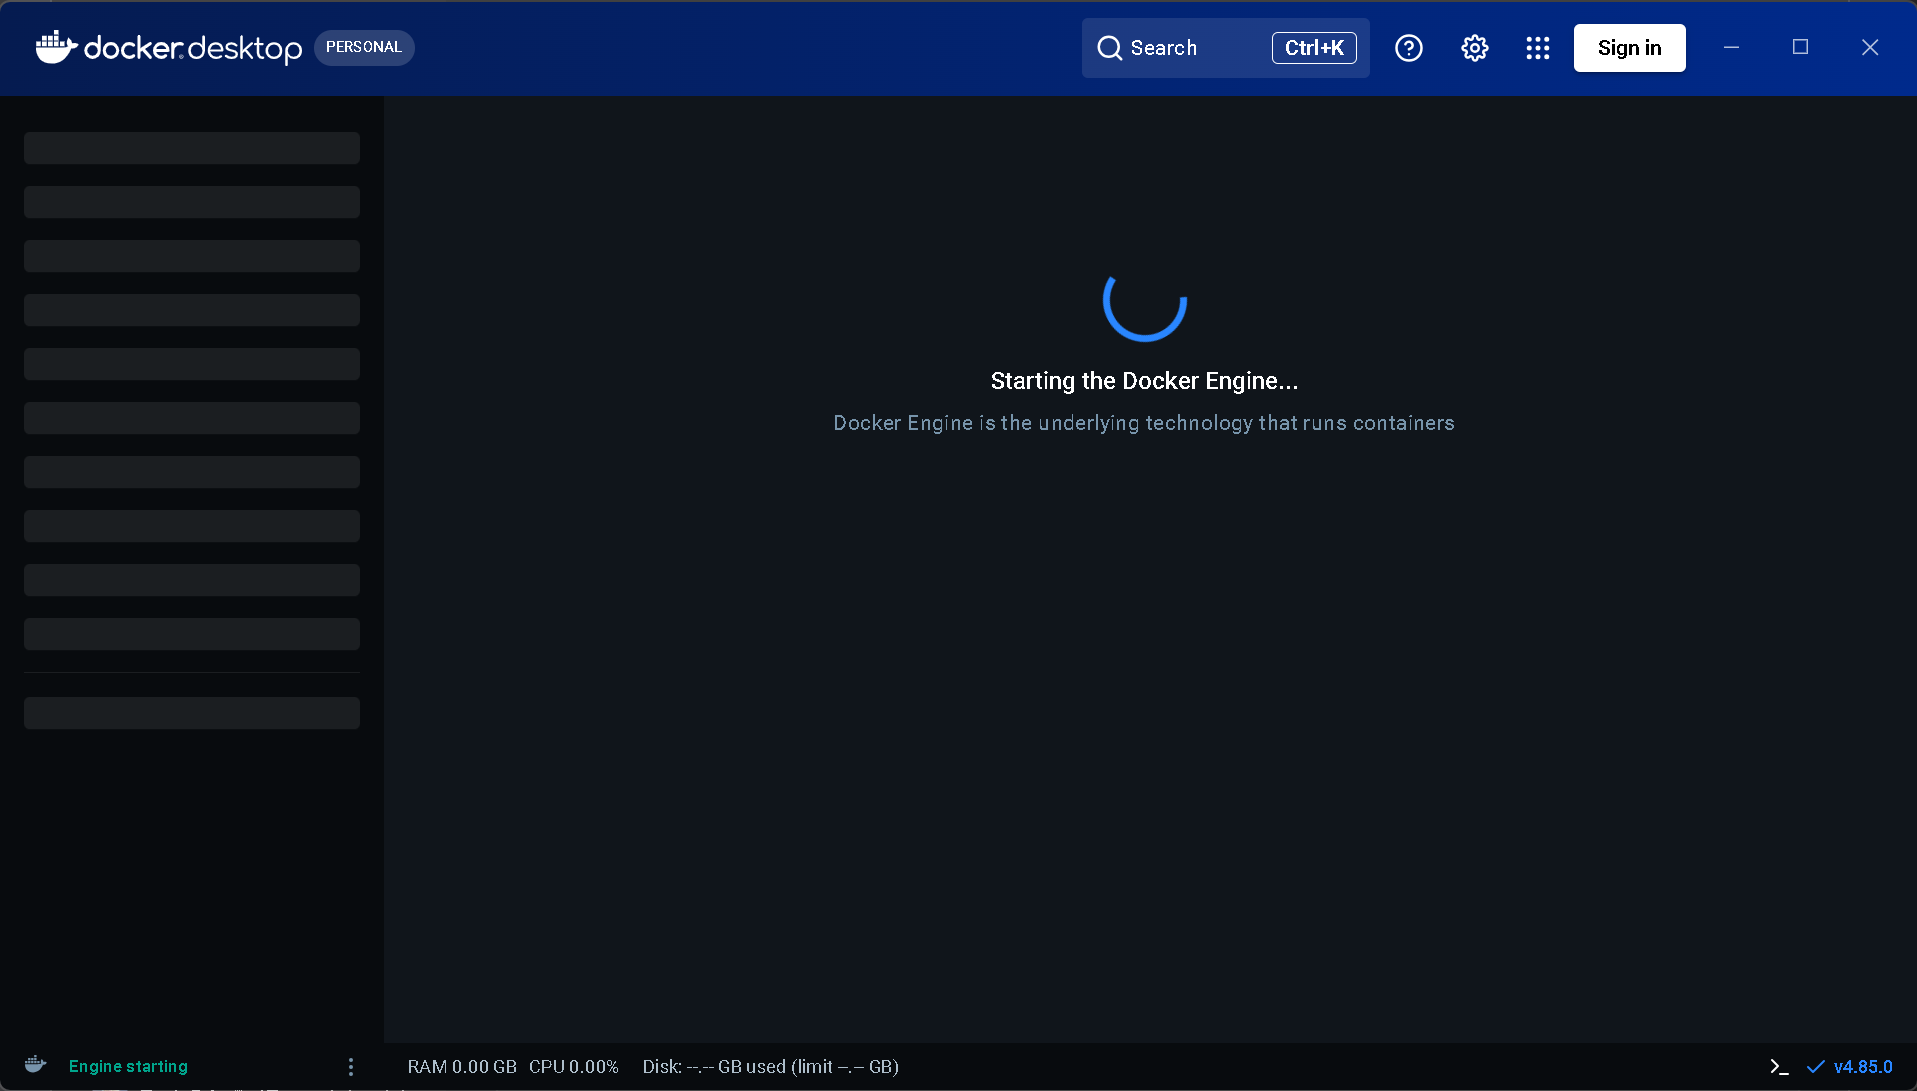Close the Docker Desktop window
Screen dimensions: 1917x1091
click(1870, 47)
